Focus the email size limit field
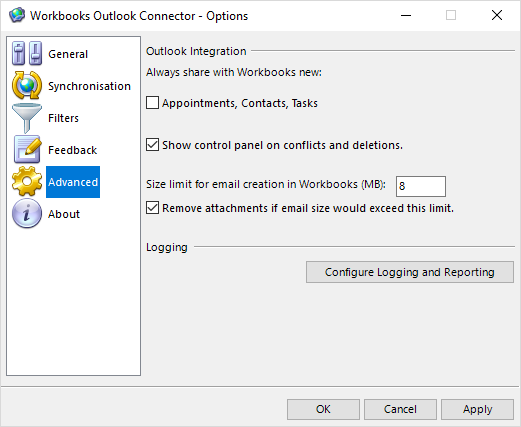The height and width of the screenshot is (427, 521). coord(421,186)
